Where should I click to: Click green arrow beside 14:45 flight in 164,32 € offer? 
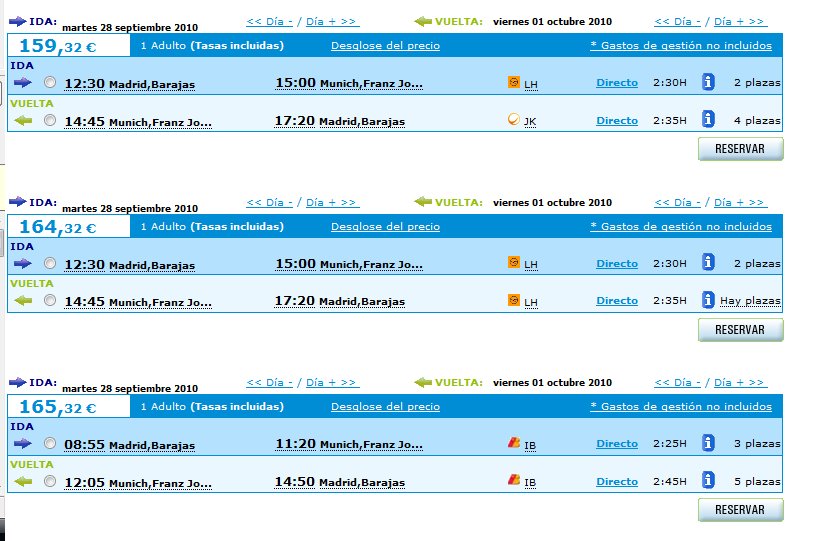coord(23,301)
